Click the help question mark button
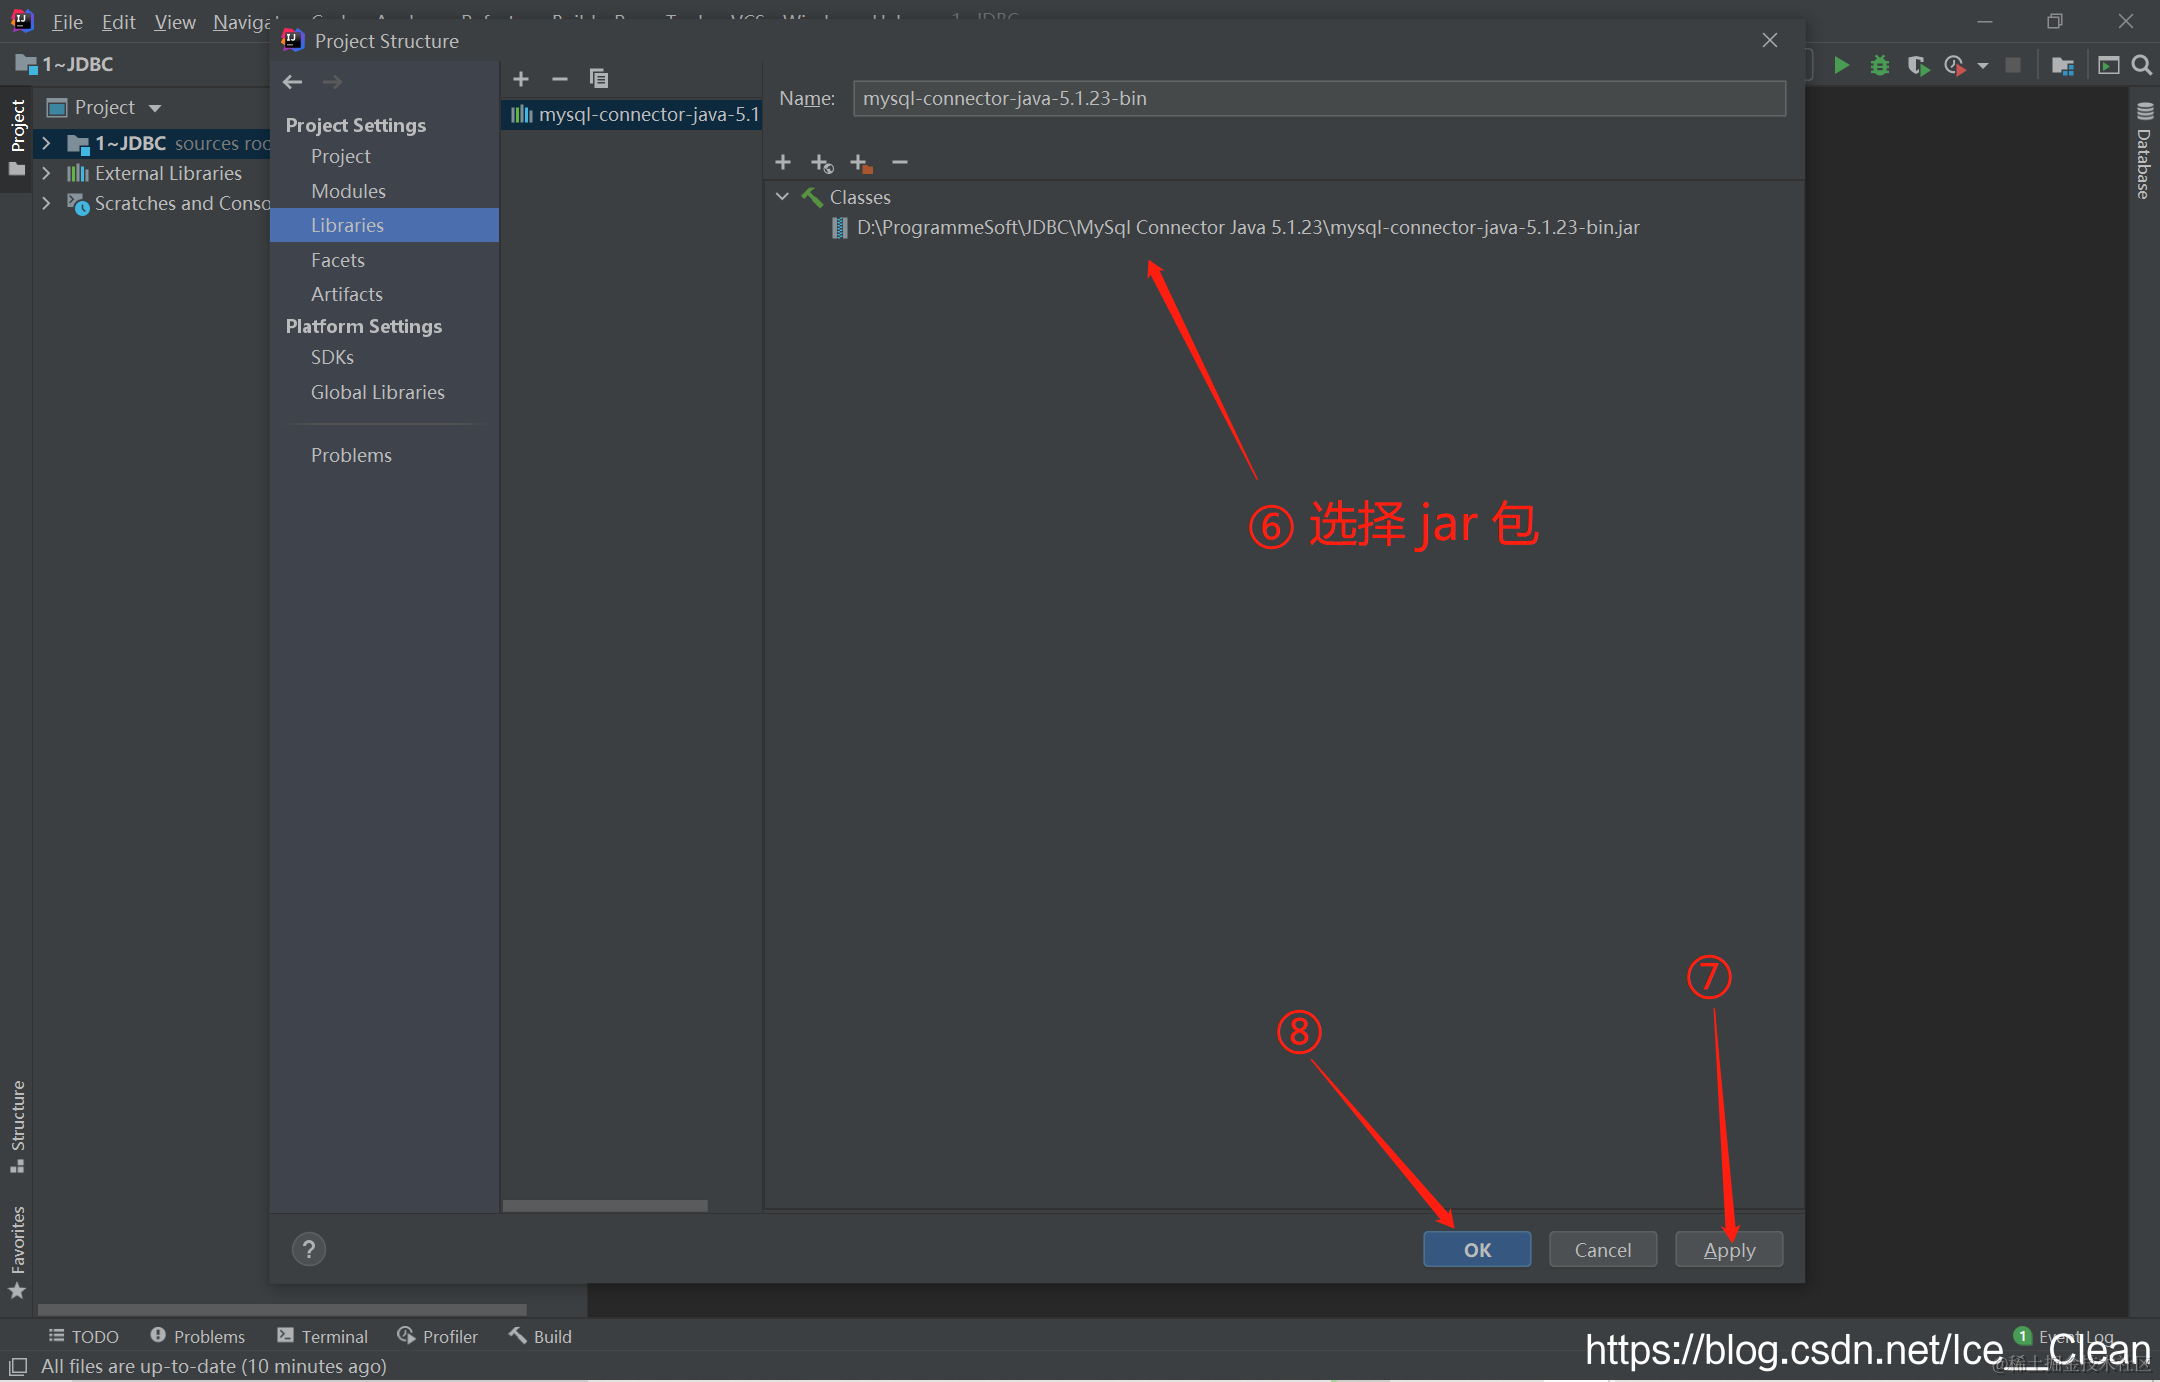The image size is (2160, 1382). pyautogui.click(x=309, y=1249)
